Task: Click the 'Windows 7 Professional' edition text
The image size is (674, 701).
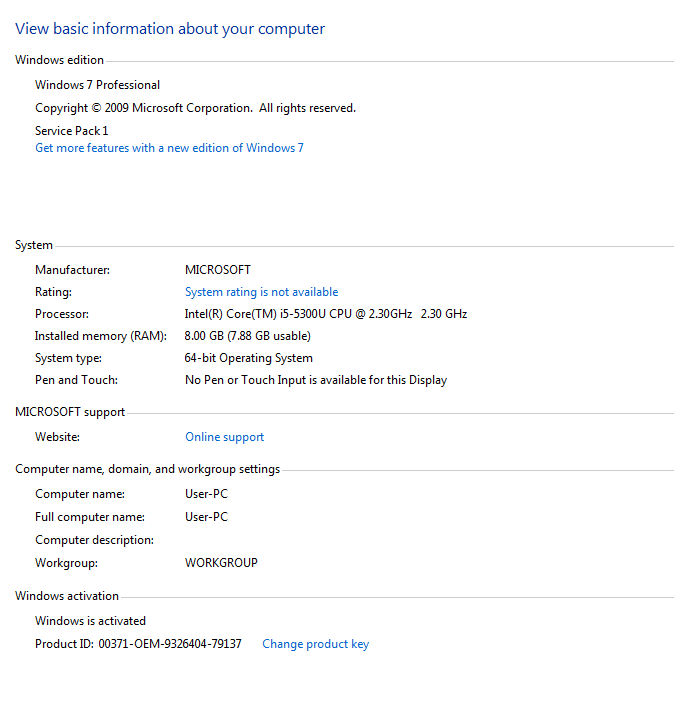Action: (97, 85)
